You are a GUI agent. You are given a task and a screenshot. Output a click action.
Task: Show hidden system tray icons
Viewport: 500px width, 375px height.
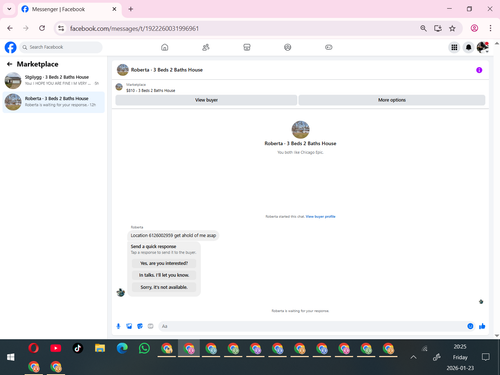[413, 357]
